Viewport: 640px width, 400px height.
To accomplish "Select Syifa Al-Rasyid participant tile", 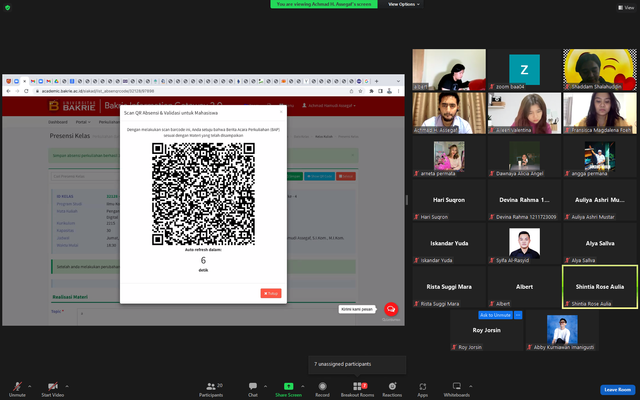I will click(524, 243).
